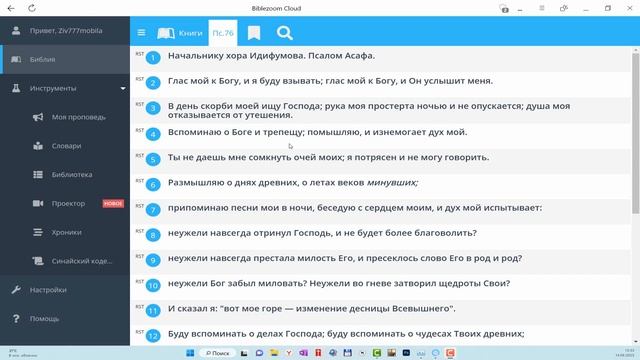Click the verse 2 number circle
640x360 pixels.
click(153, 83)
